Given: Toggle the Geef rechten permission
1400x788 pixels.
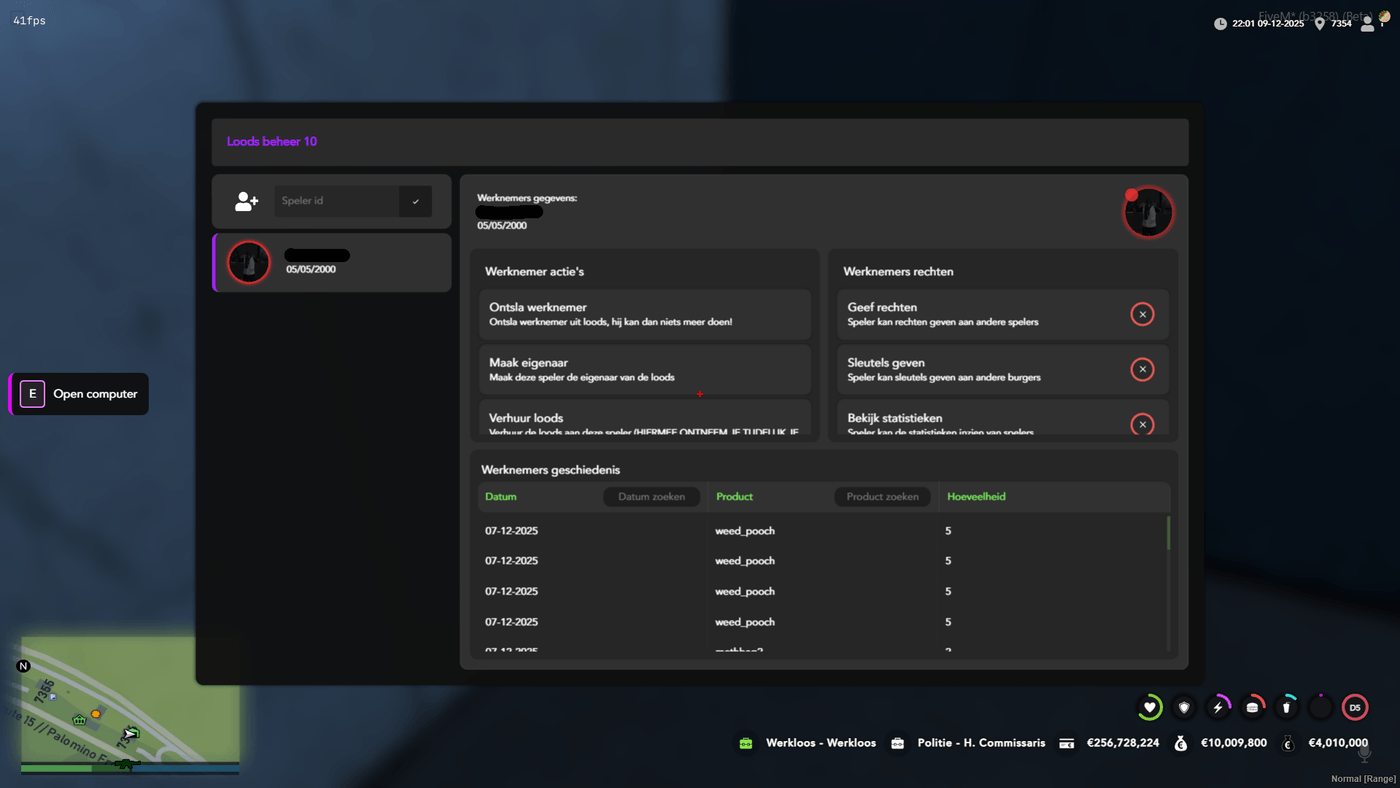Looking at the screenshot, I should click(x=1142, y=314).
